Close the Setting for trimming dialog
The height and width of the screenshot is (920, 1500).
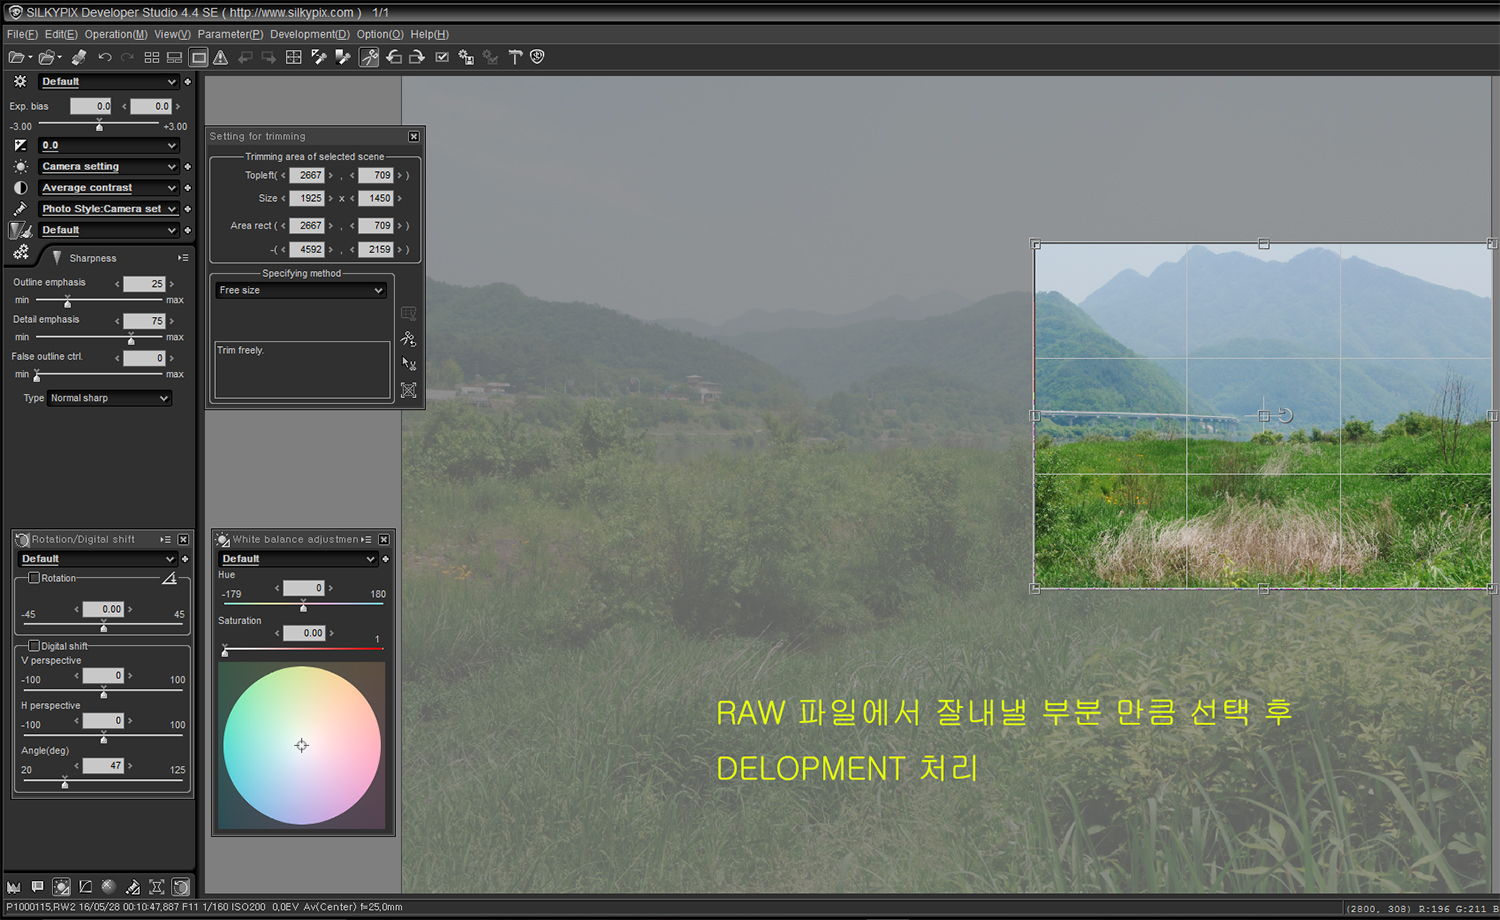pyautogui.click(x=414, y=136)
